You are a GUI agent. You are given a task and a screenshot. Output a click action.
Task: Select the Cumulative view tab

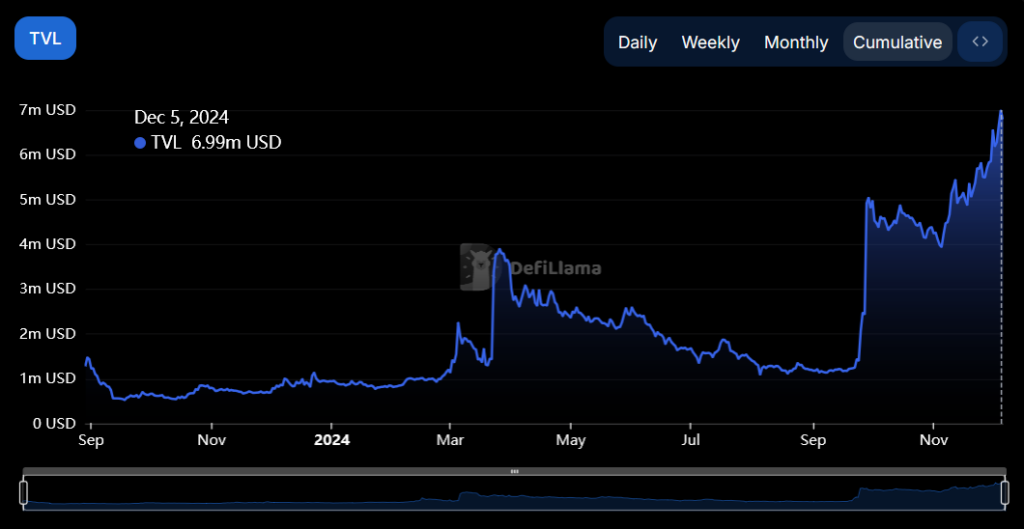pyautogui.click(x=897, y=42)
